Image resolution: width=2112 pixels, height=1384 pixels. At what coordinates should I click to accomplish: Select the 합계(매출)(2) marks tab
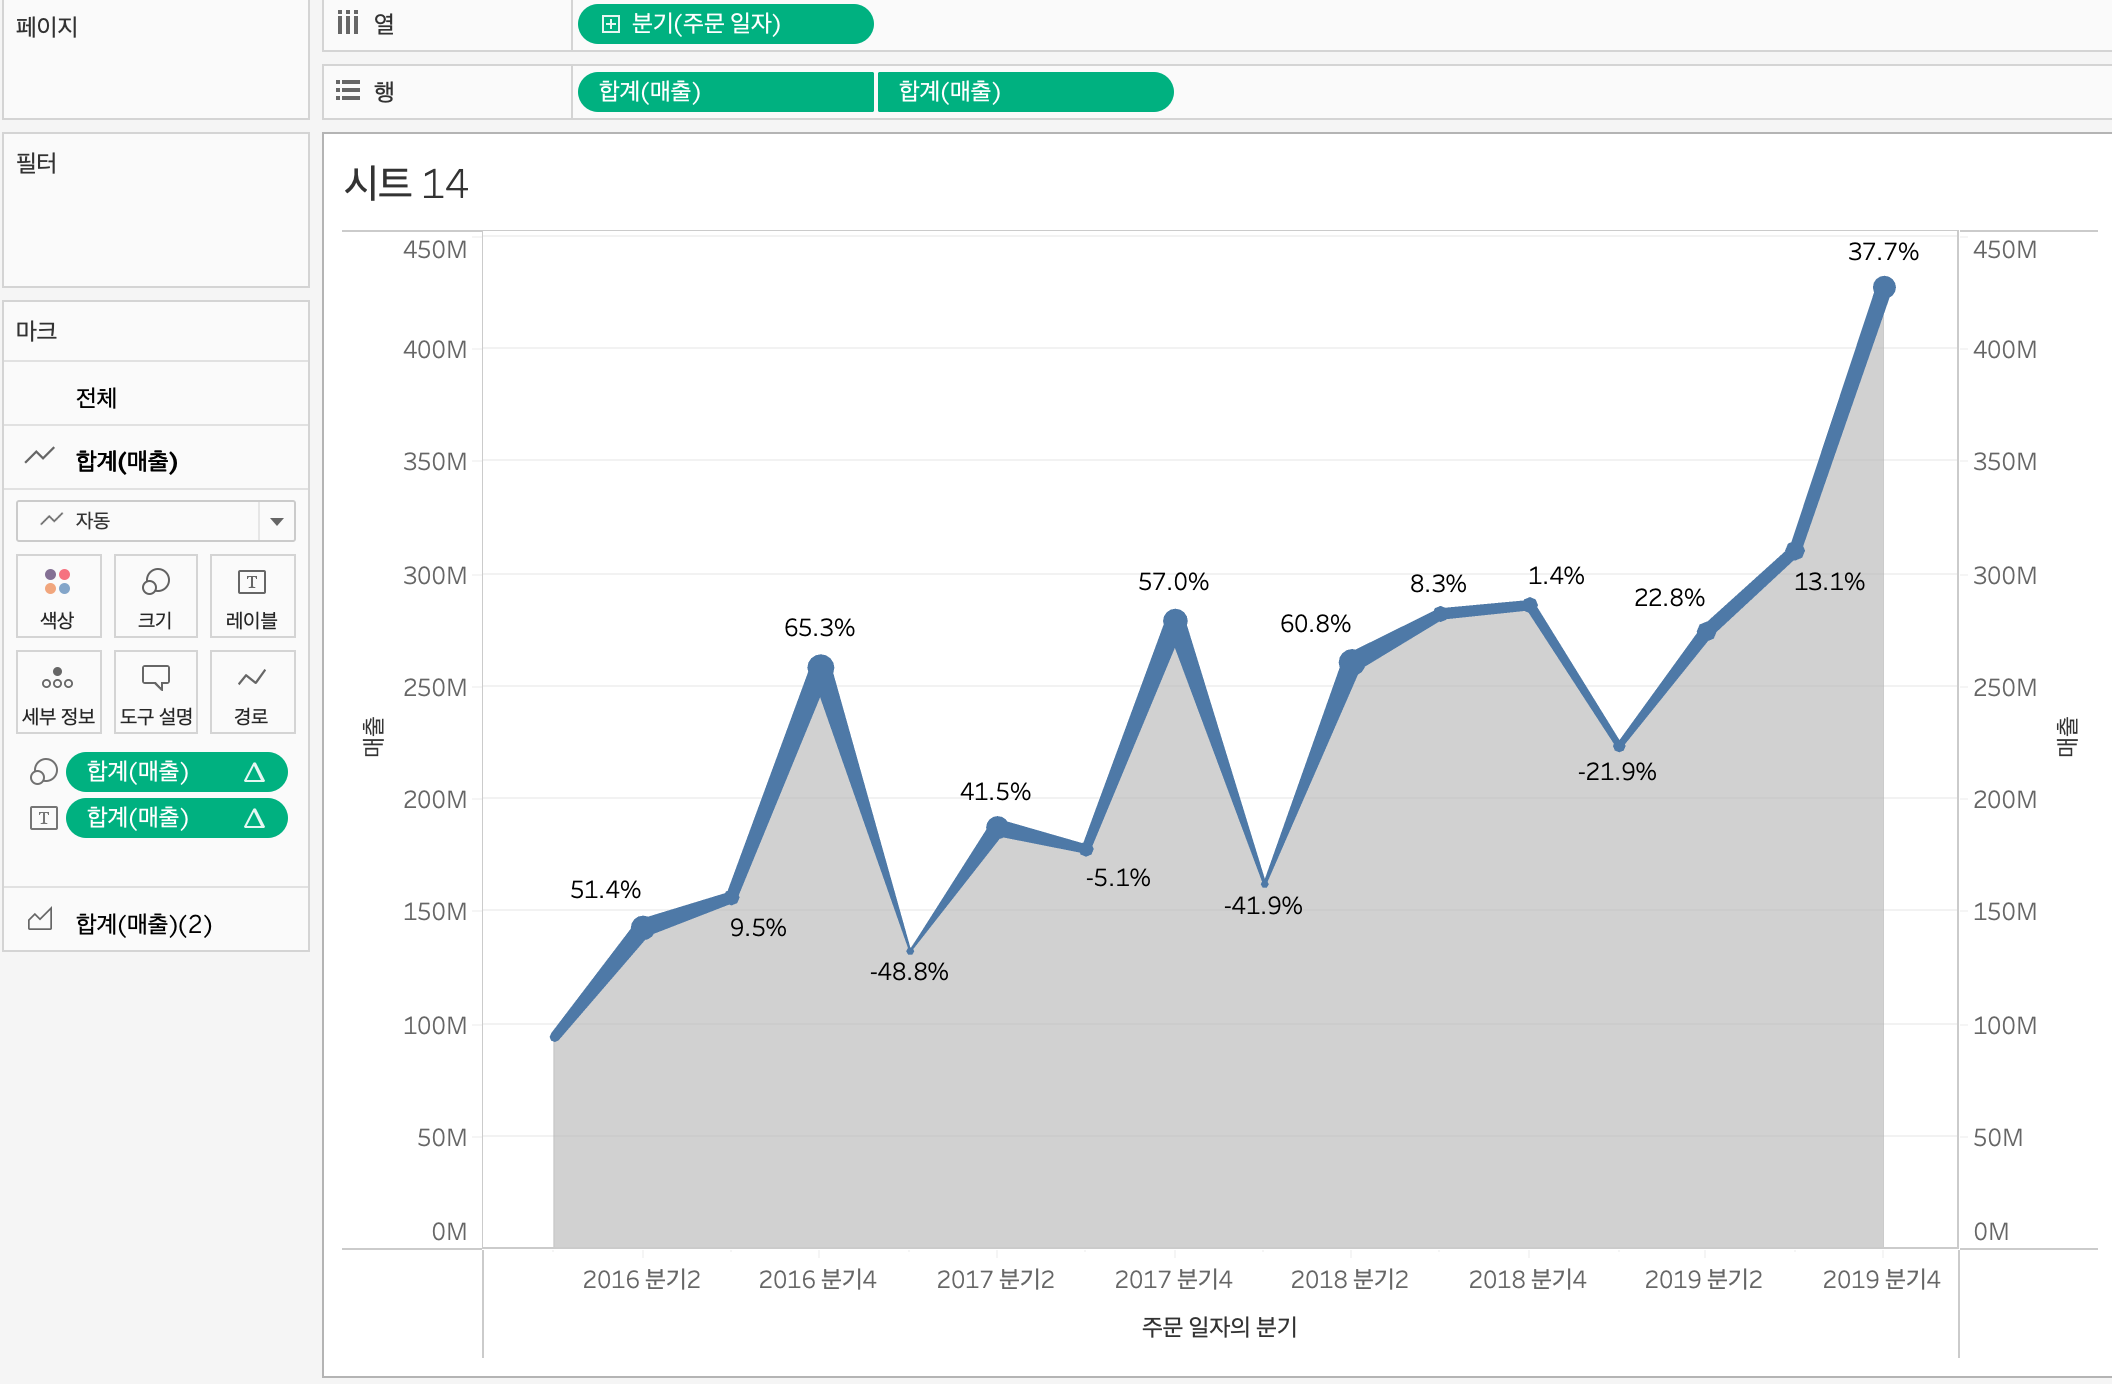[x=143, y=923]
